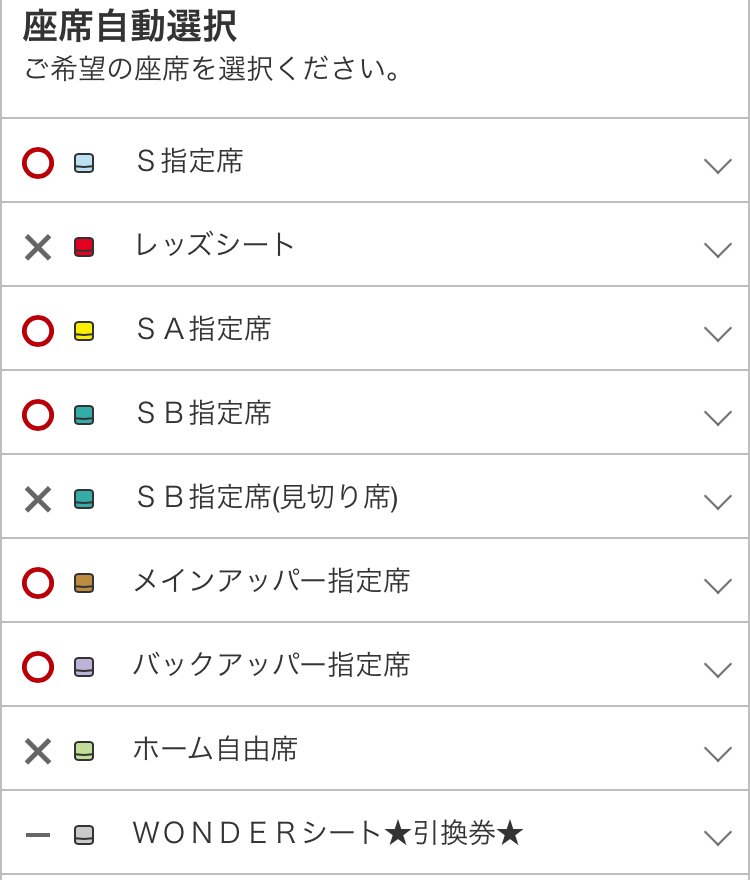Screen dimensions: 750x880
Task: Click the yellow ＳＡ指定席 seat color swatch
Action: [84, 331]
